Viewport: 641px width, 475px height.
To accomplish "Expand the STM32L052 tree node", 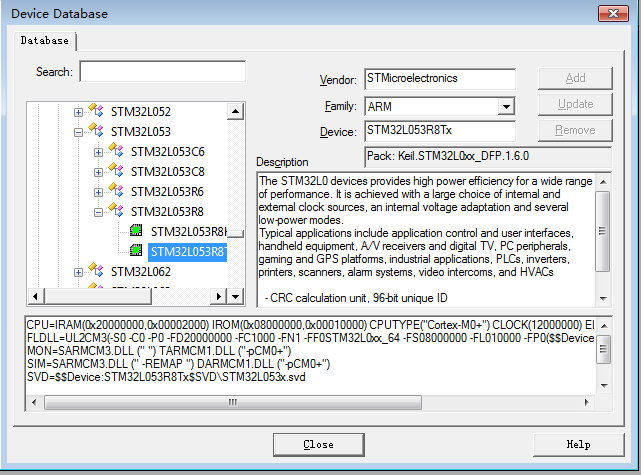I will click(78, 112).
